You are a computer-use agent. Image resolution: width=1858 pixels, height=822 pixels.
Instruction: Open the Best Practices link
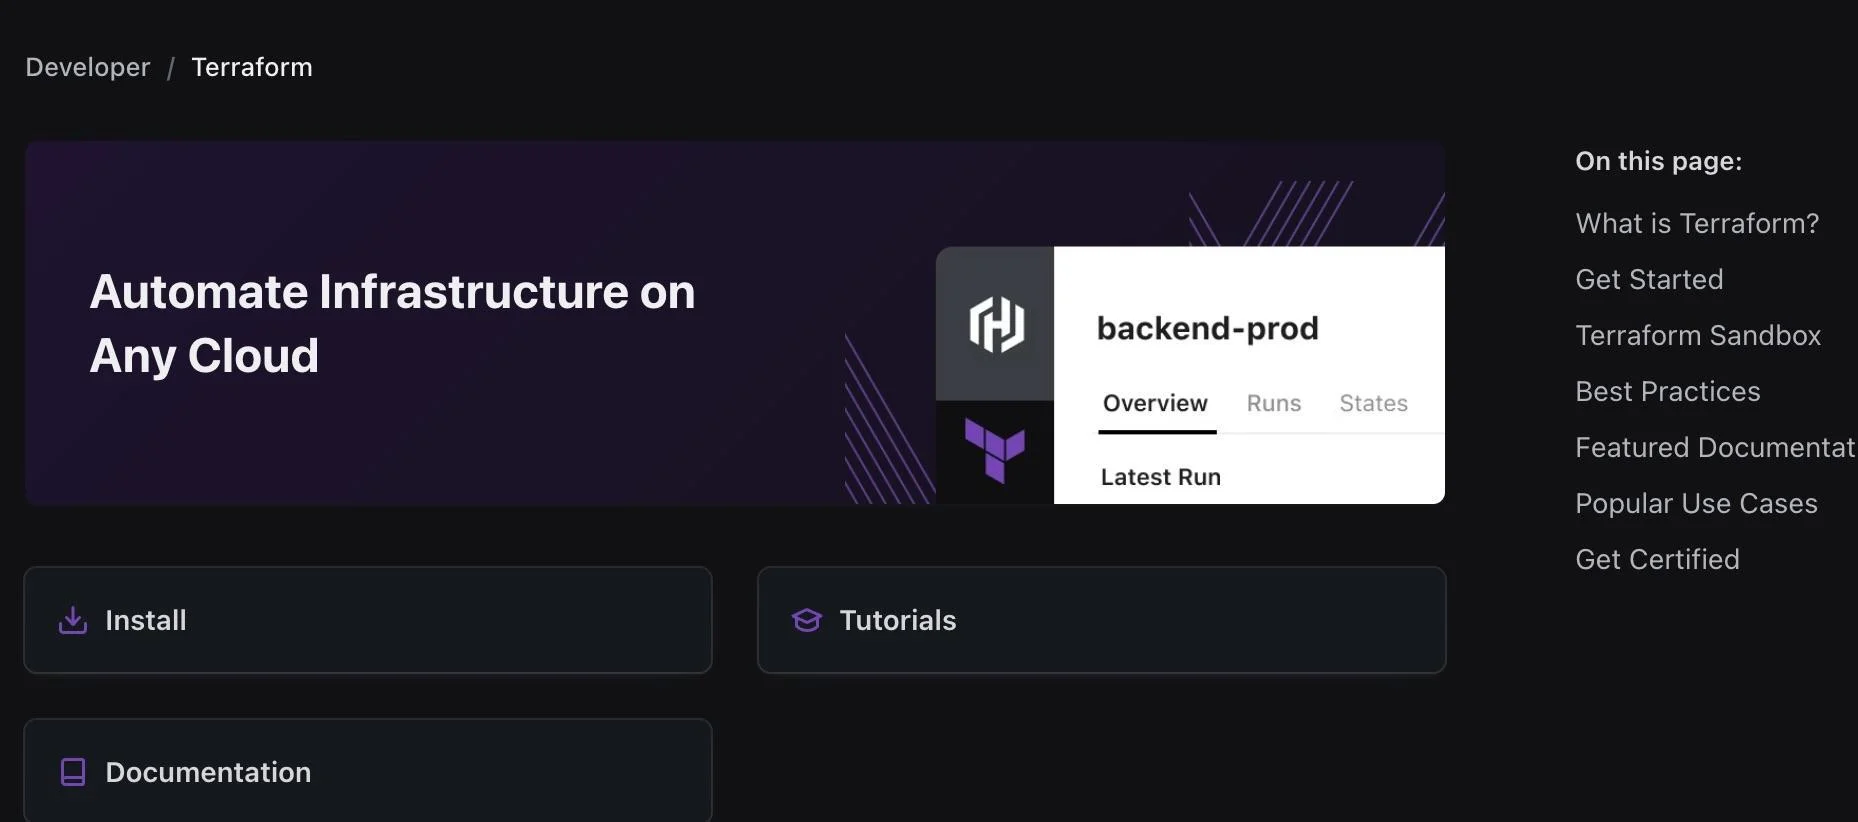coord(1667,390)
